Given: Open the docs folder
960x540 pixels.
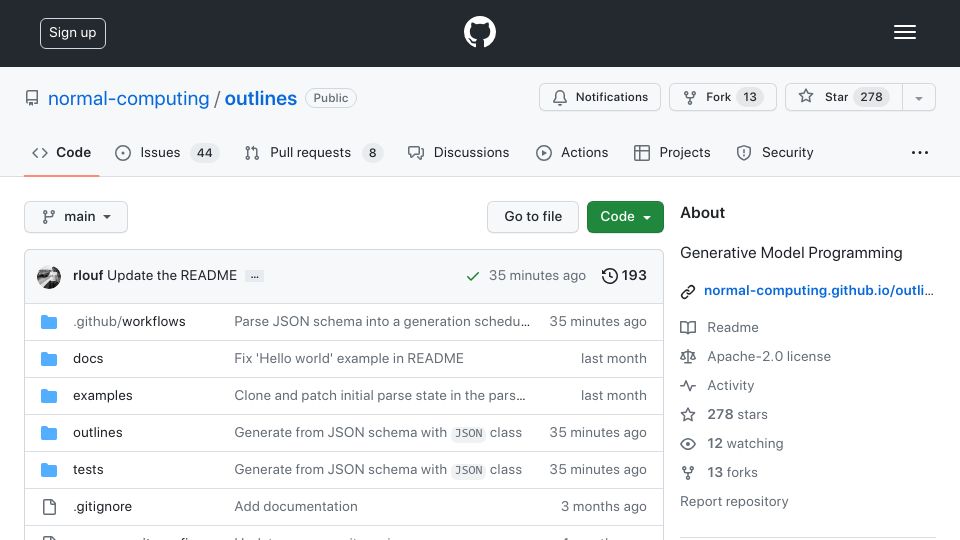Looking at the screenshot, I should pyautogui.click(x=88, y=358).
